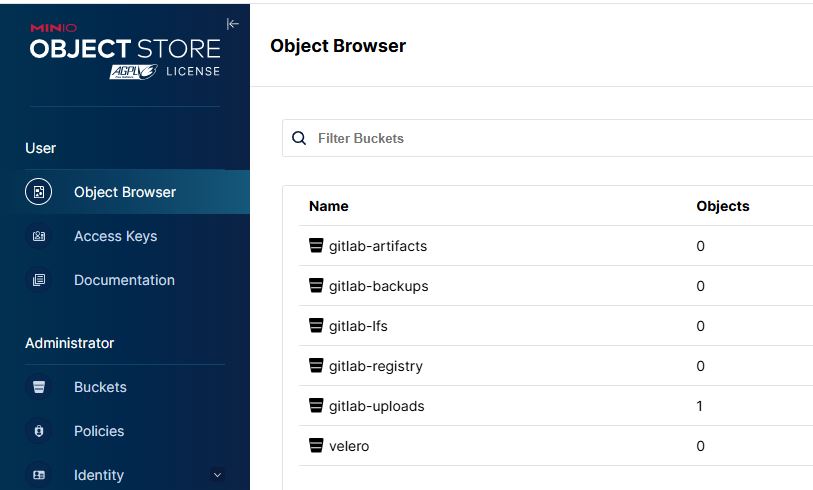The width and height of the screenshot is (813, 490).
Task: Click the Object Browser sidebar icon
Action: 39,192
